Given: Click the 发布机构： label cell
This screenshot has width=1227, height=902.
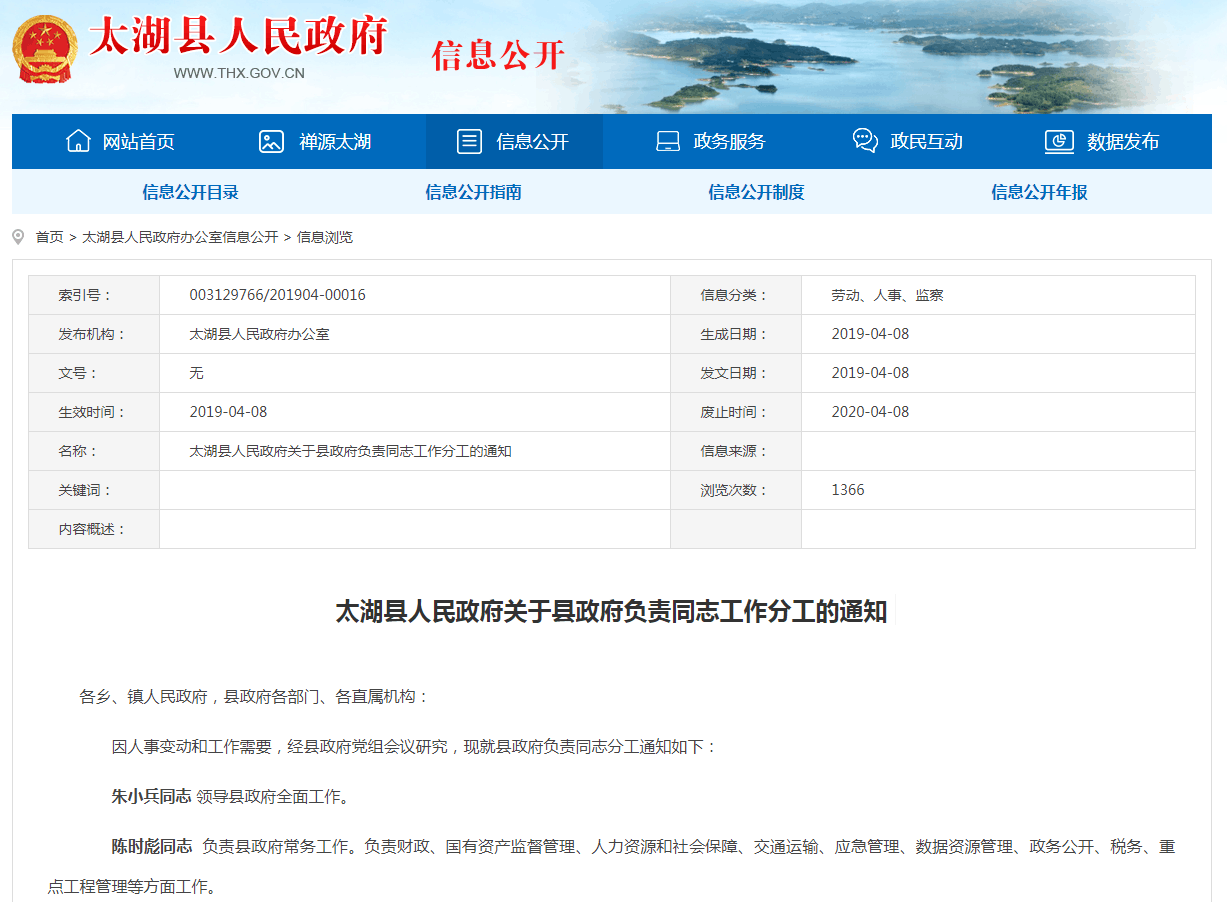Looking at the screenshot, I should [94, 334].
